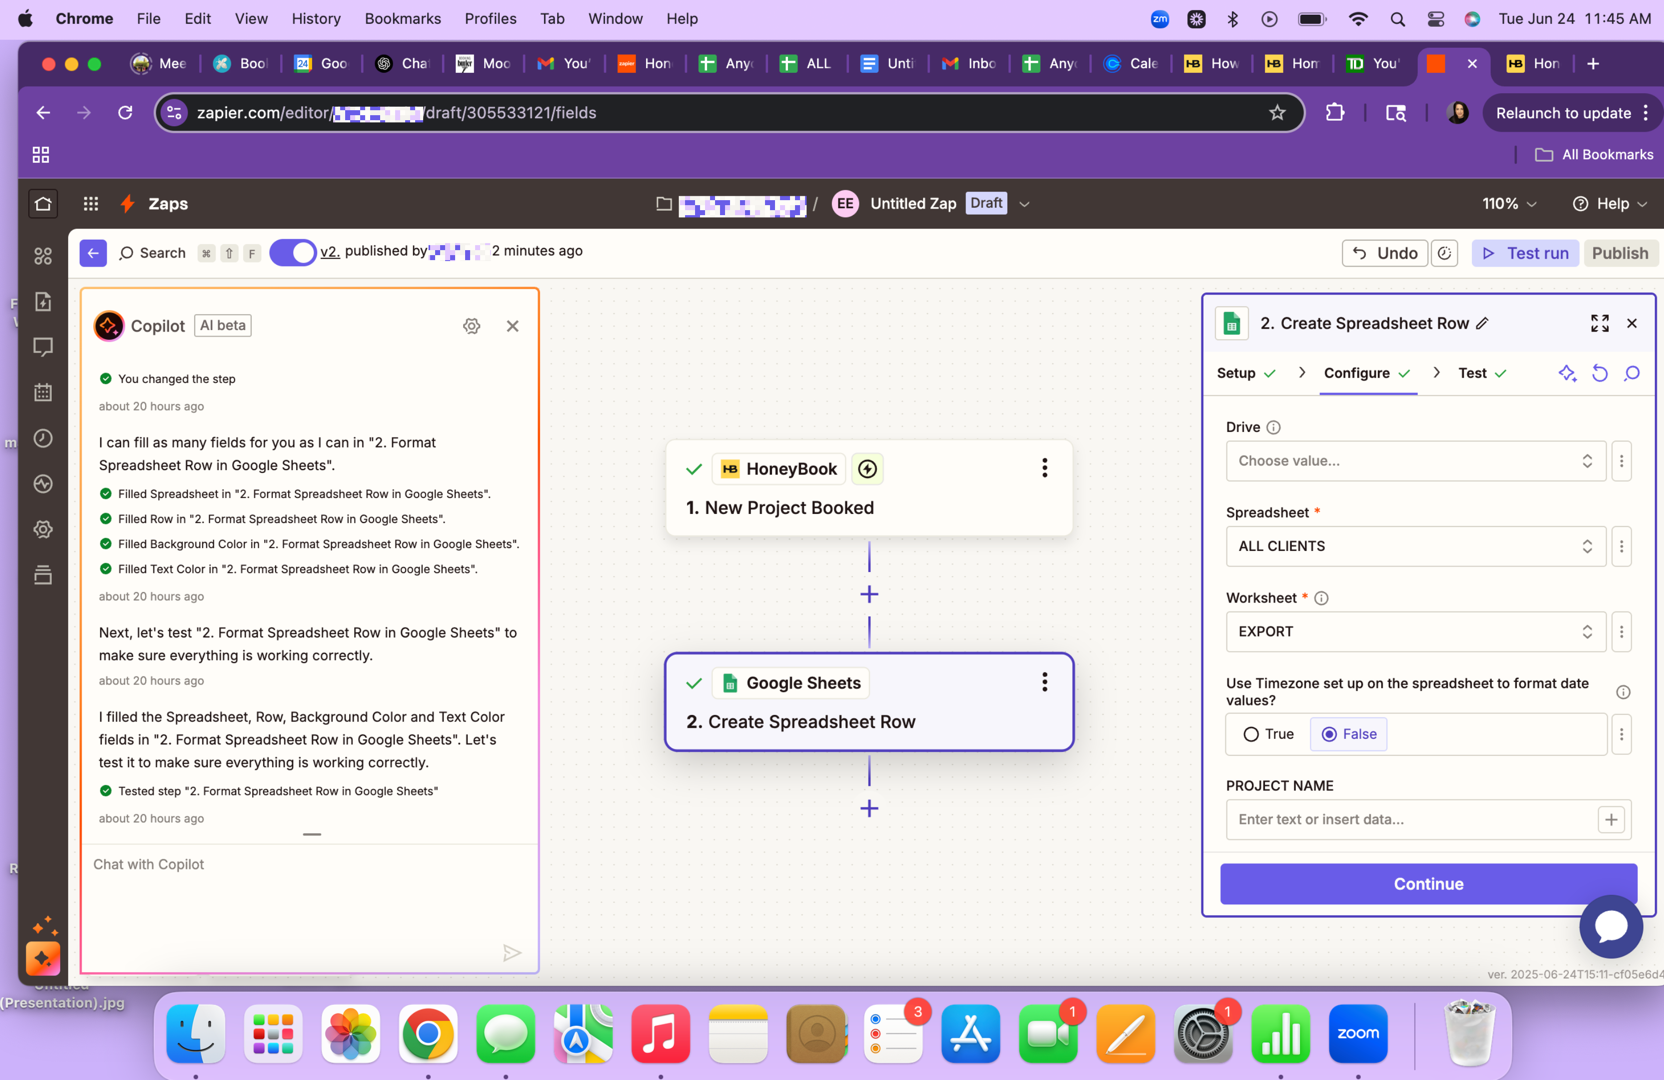
Task: Open All Bookmarks folder
Action: (x=1594, y=155)
